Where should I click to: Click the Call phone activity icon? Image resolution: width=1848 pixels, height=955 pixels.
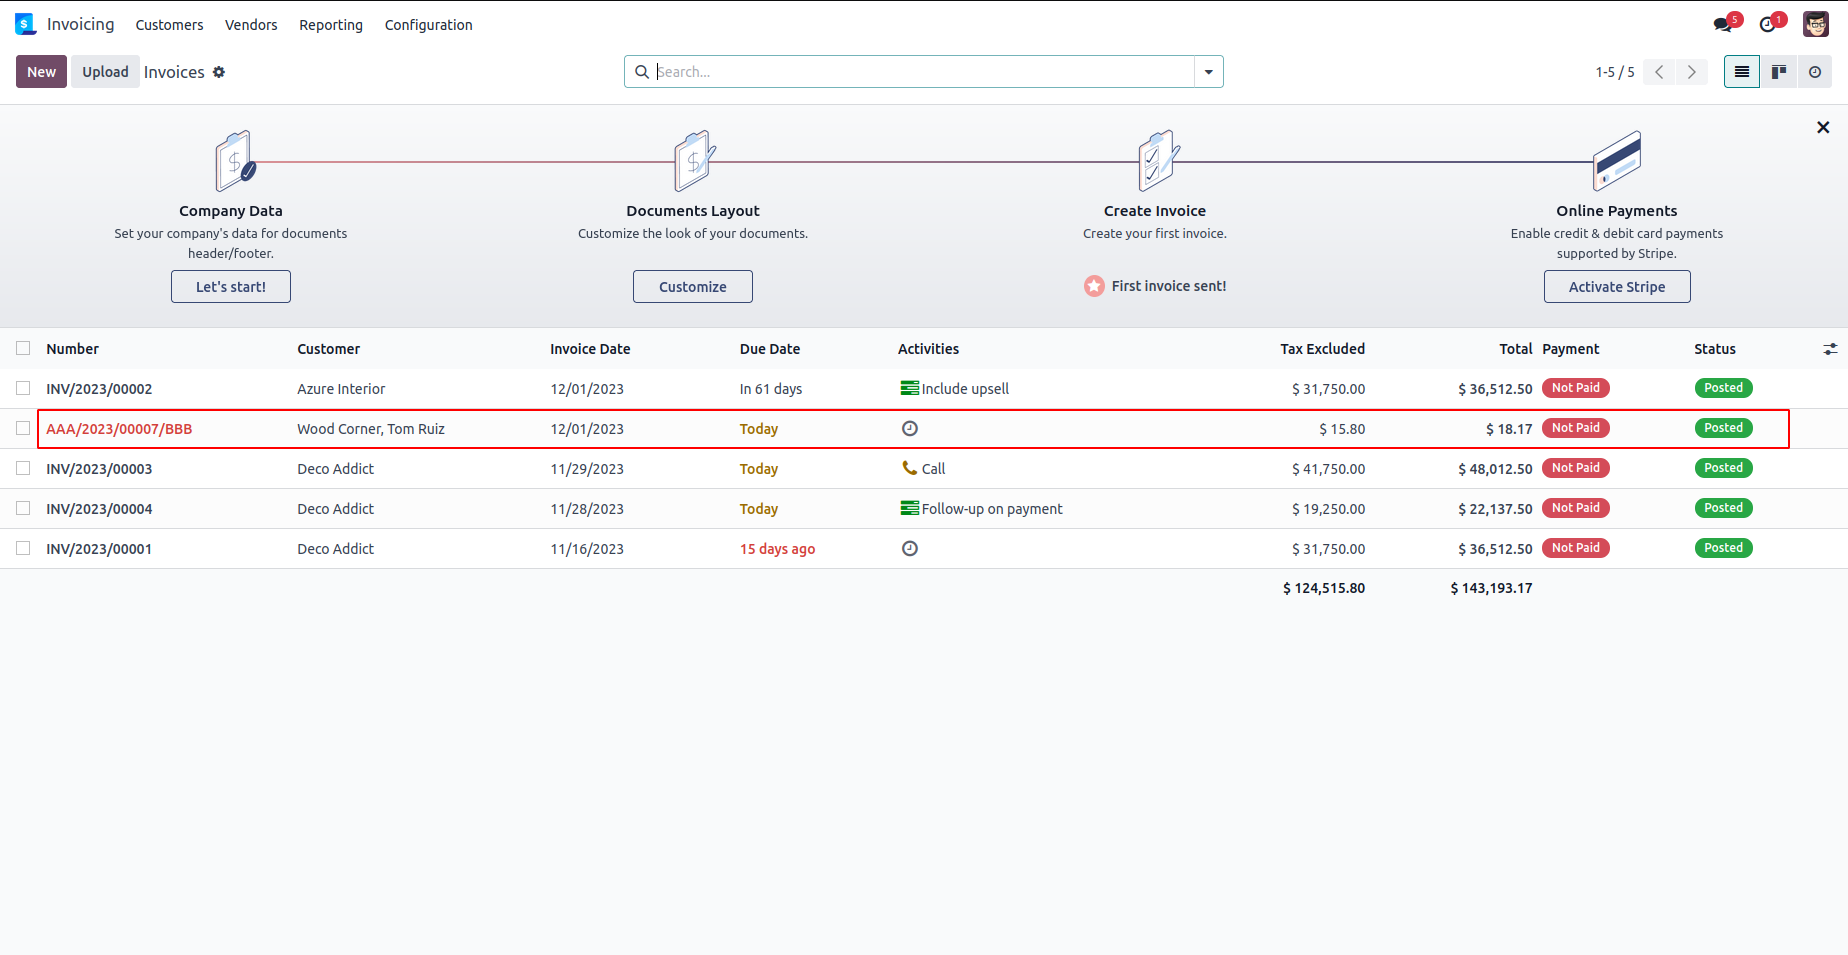909,468
